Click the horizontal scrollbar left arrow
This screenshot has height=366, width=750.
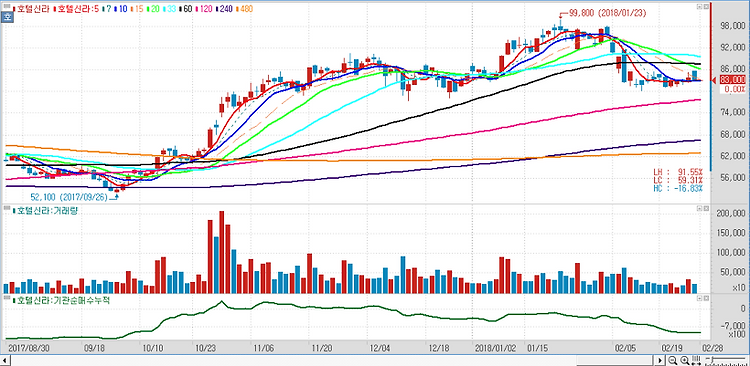5,360
